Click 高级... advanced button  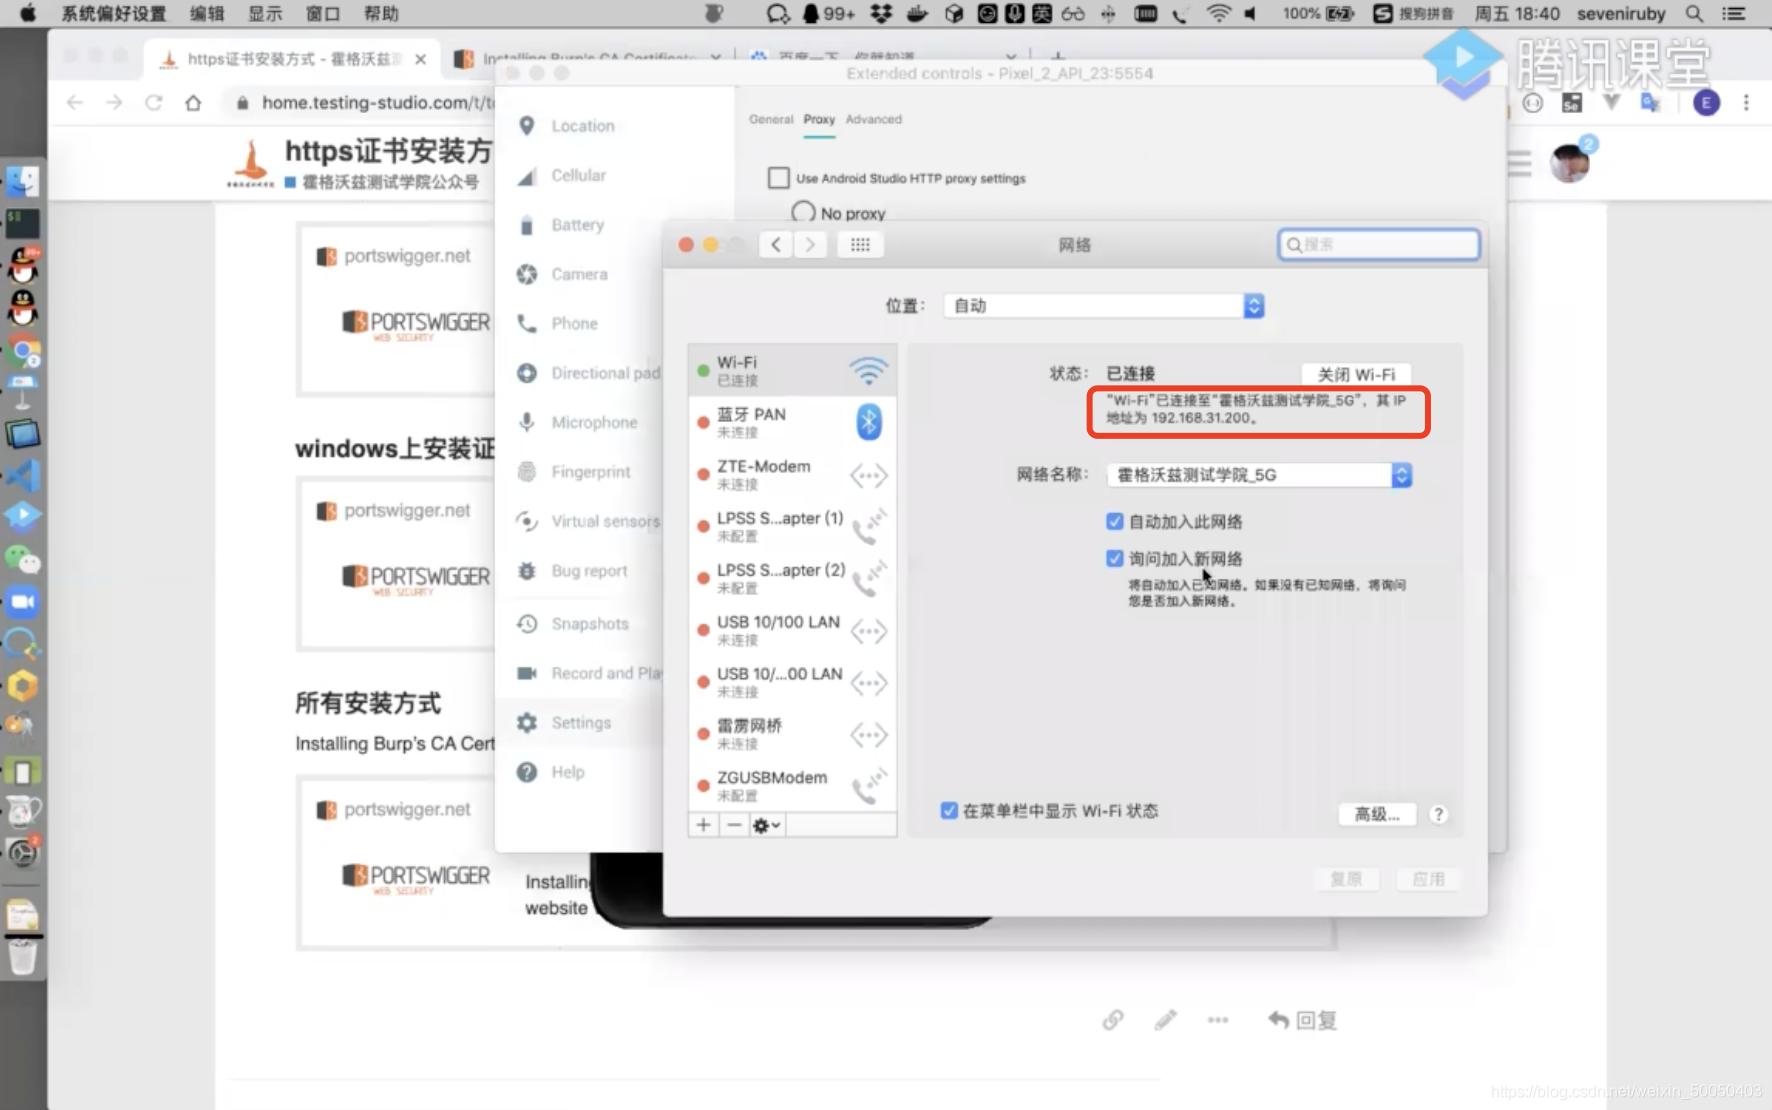point(1377,814)
